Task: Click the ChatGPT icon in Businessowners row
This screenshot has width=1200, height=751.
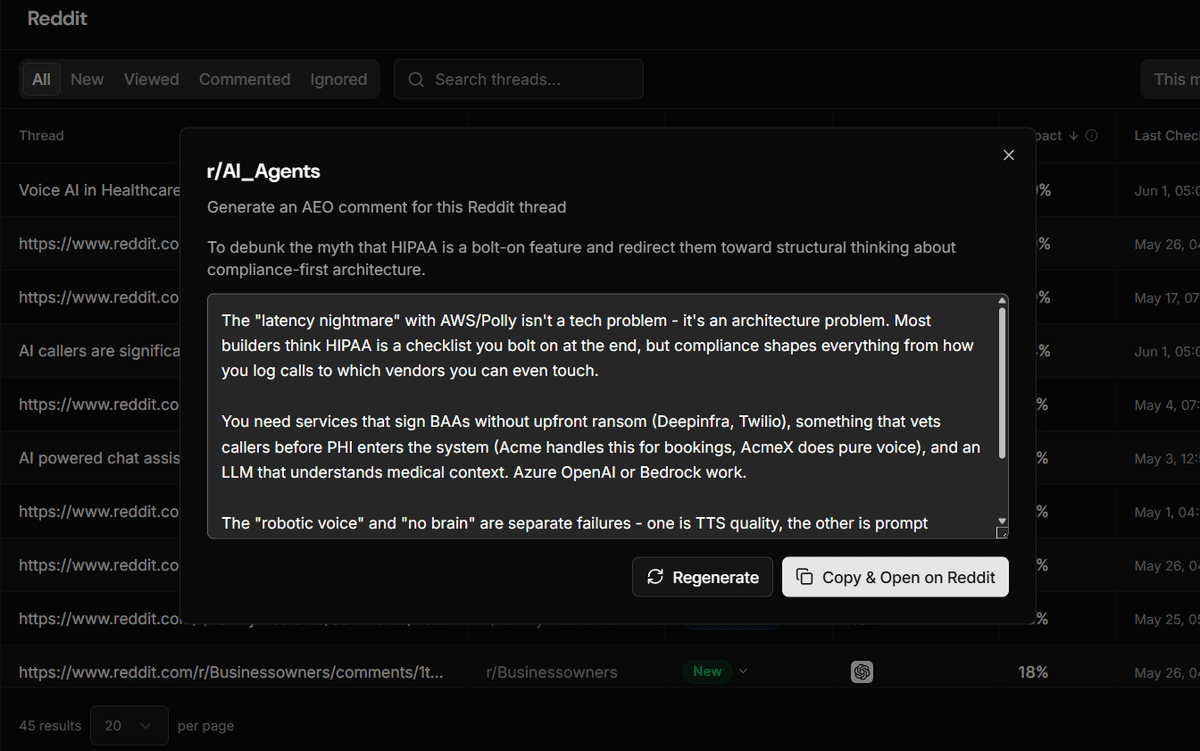Action: click(x=862, y=672)
